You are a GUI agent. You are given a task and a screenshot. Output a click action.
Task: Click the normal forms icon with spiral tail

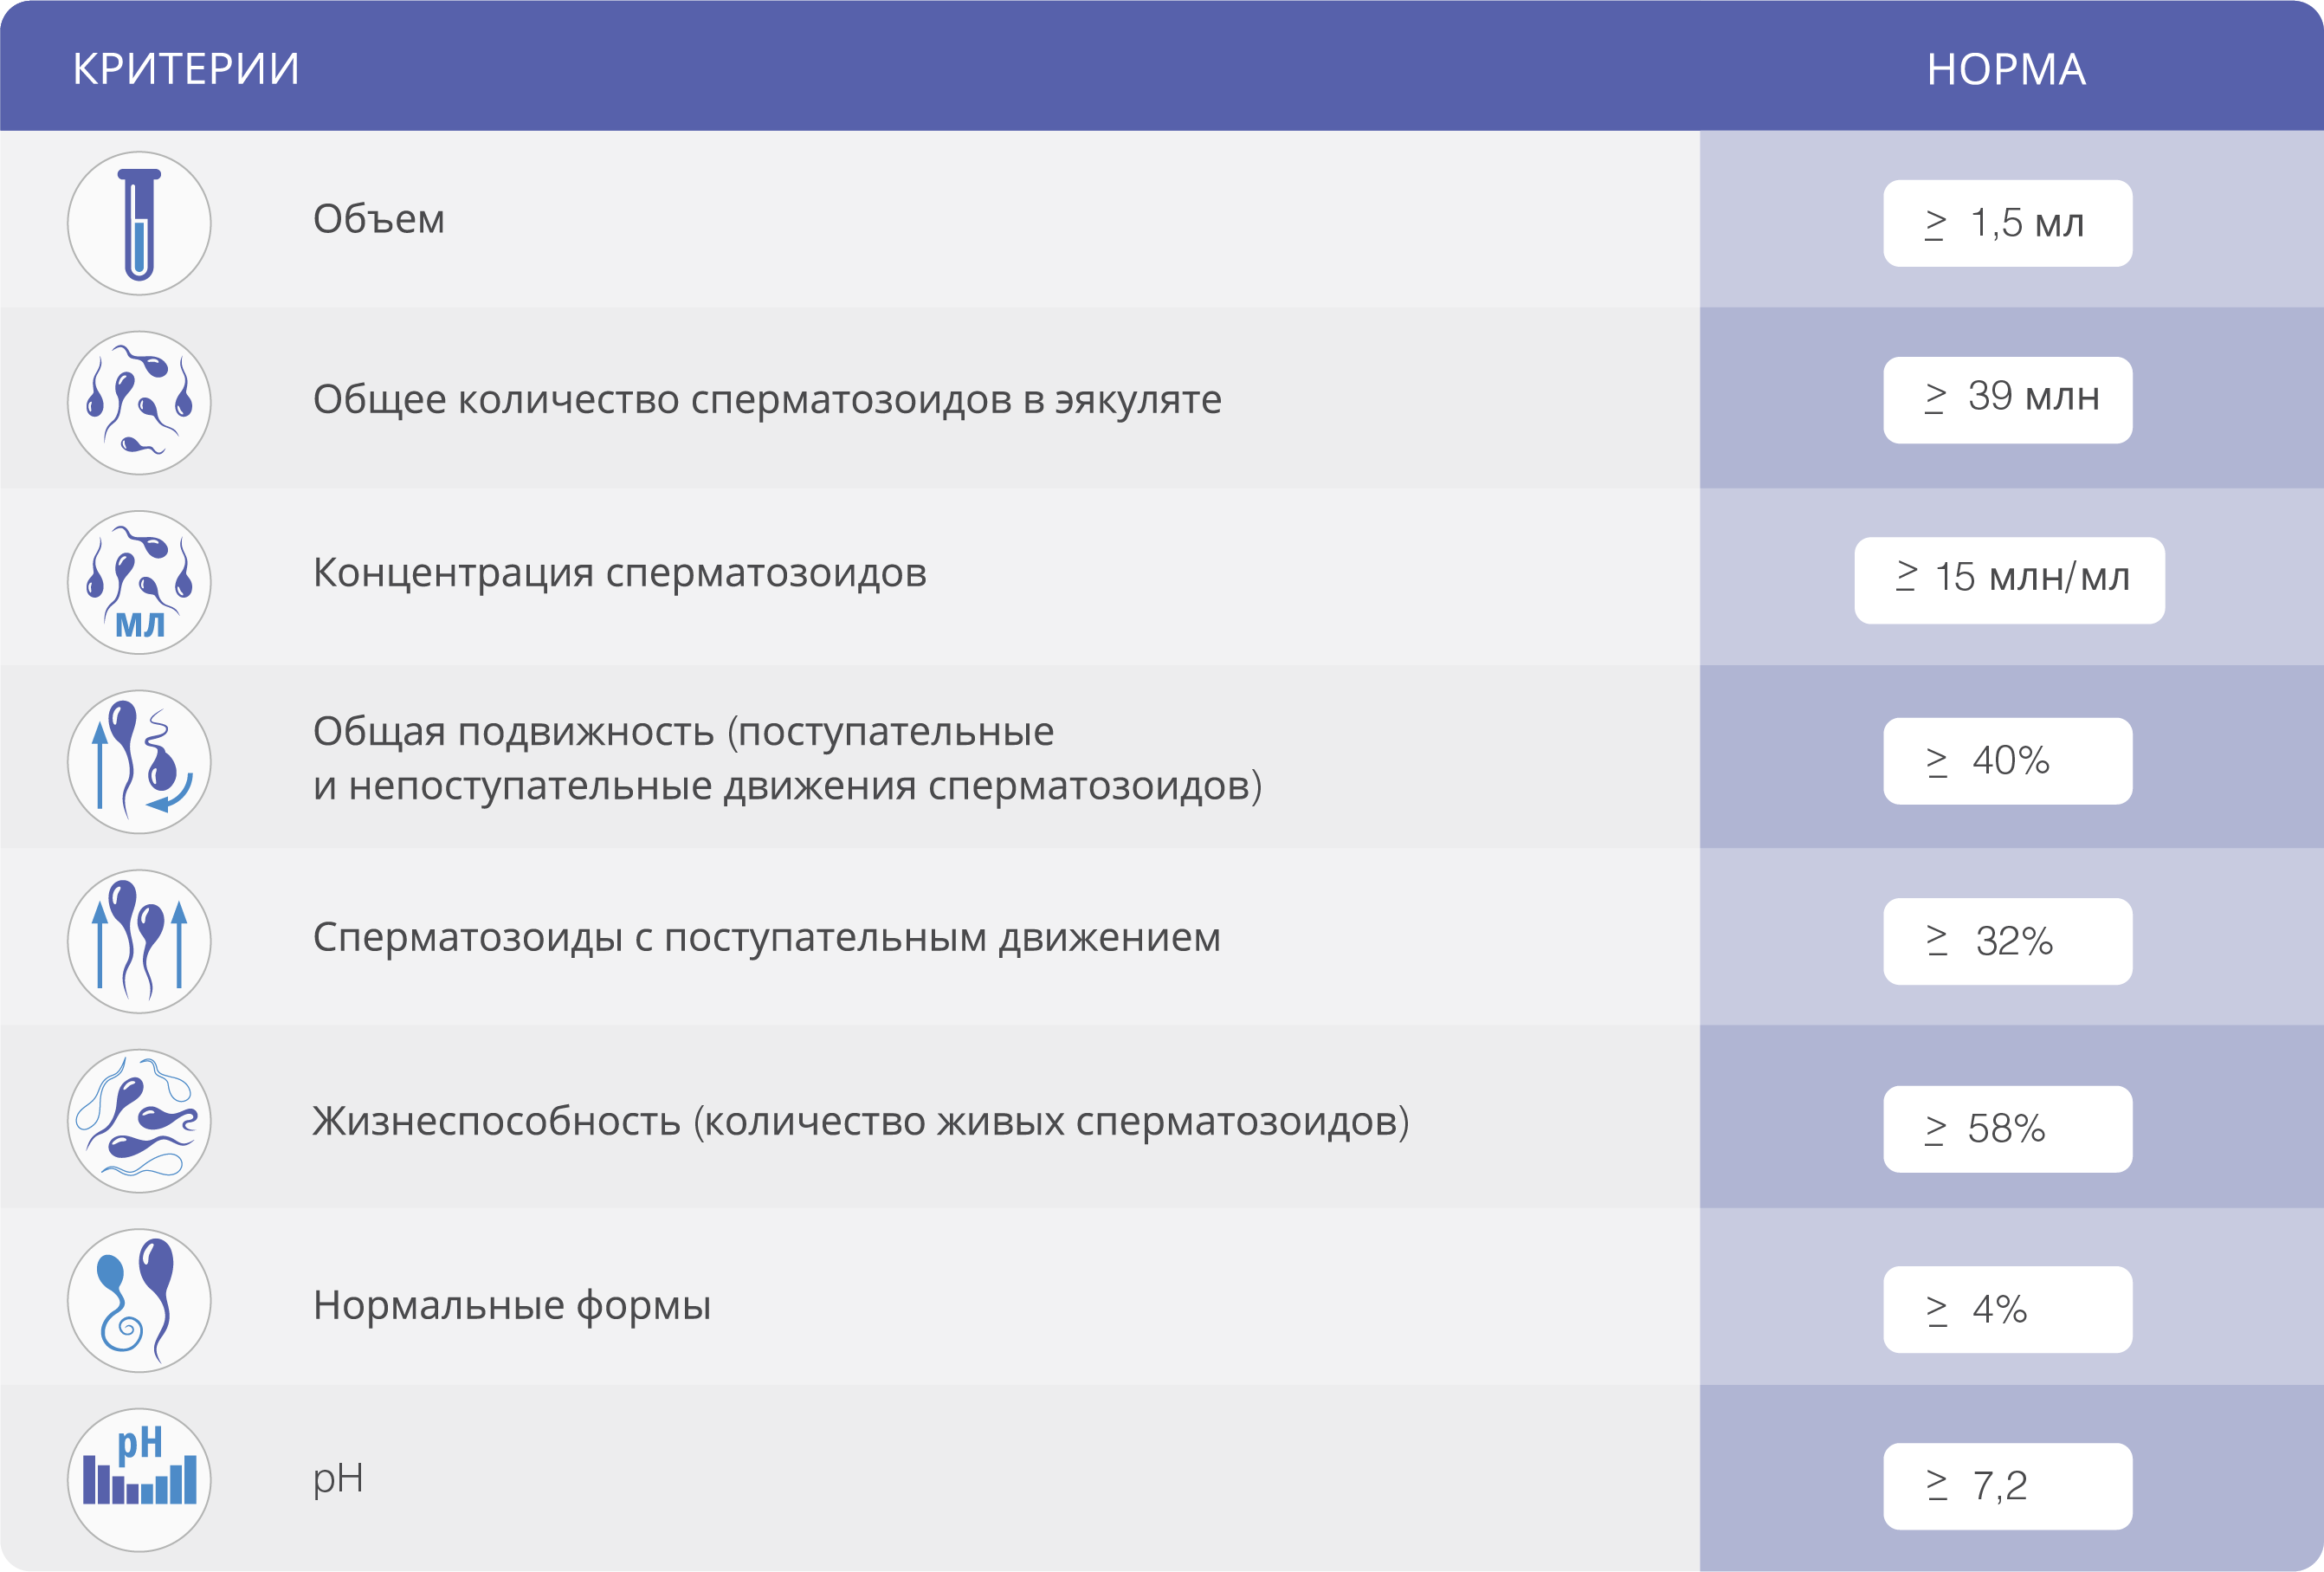(x=139, y=1300)
